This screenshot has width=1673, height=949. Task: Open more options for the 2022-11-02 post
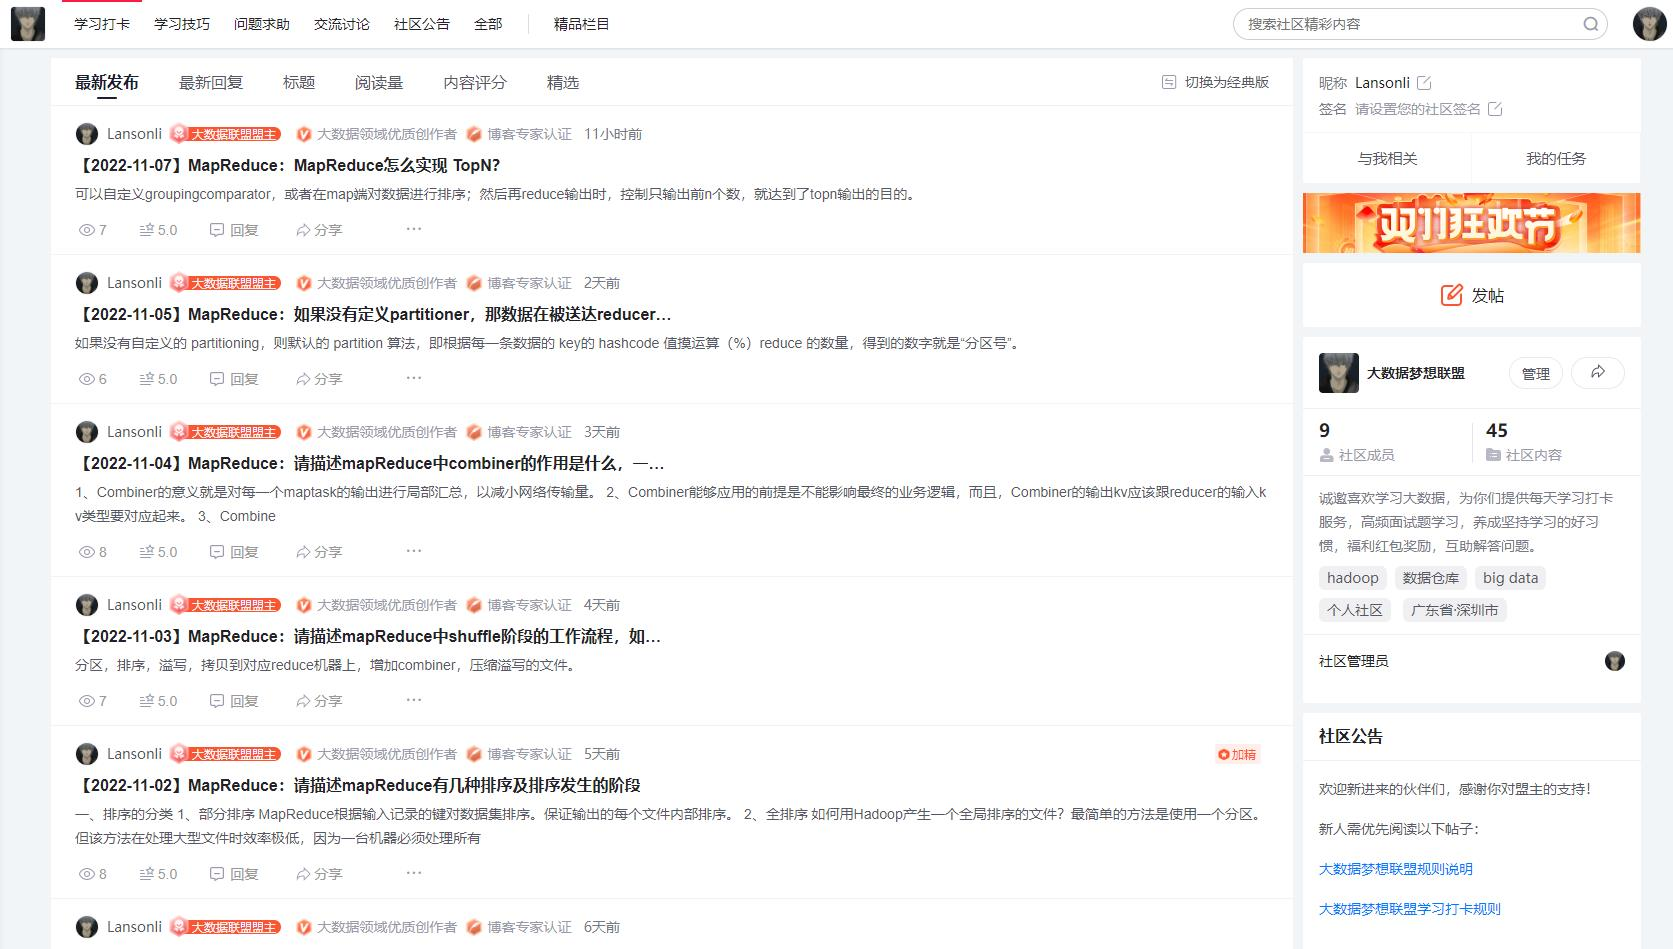click(x=414, y=873)
